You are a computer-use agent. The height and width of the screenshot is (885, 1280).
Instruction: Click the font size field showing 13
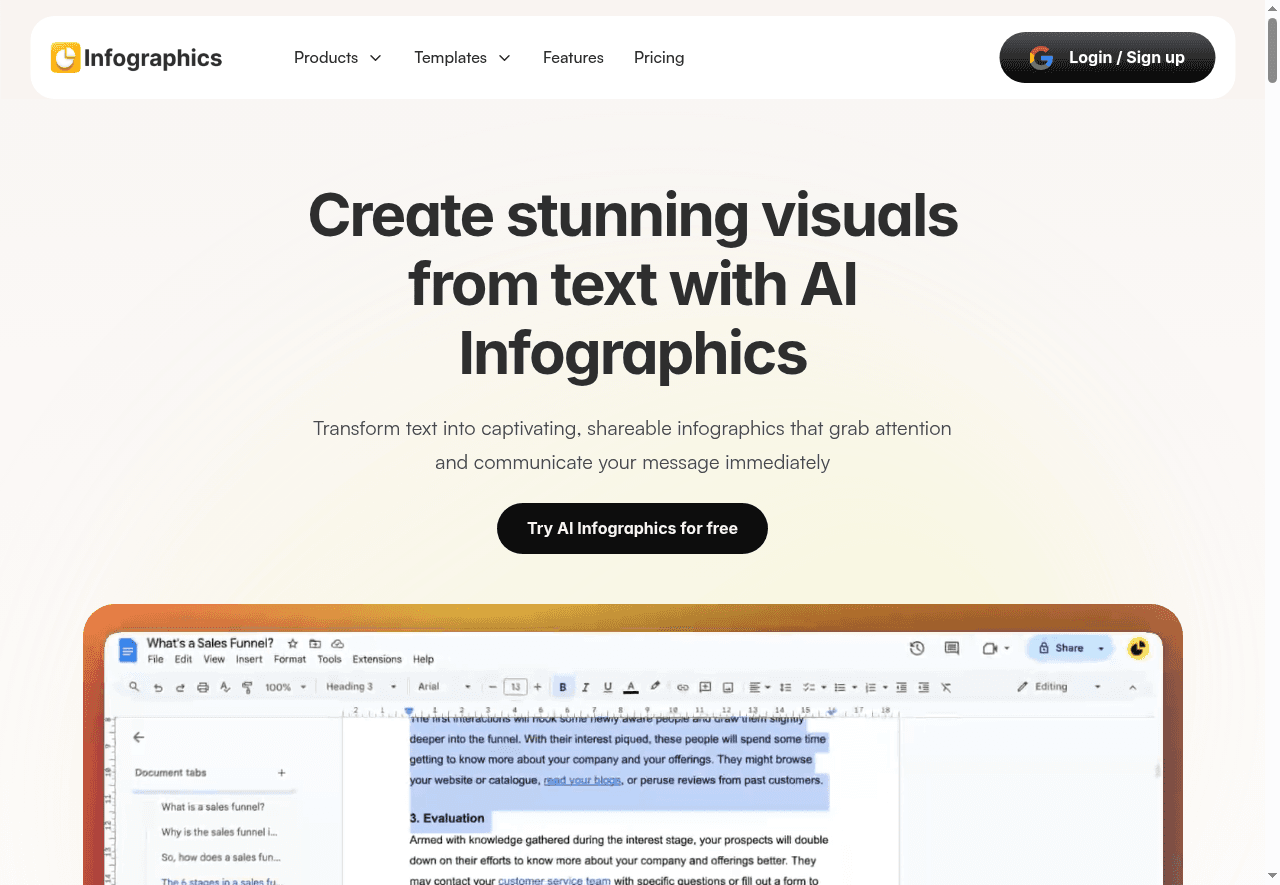tap(514, 686)
